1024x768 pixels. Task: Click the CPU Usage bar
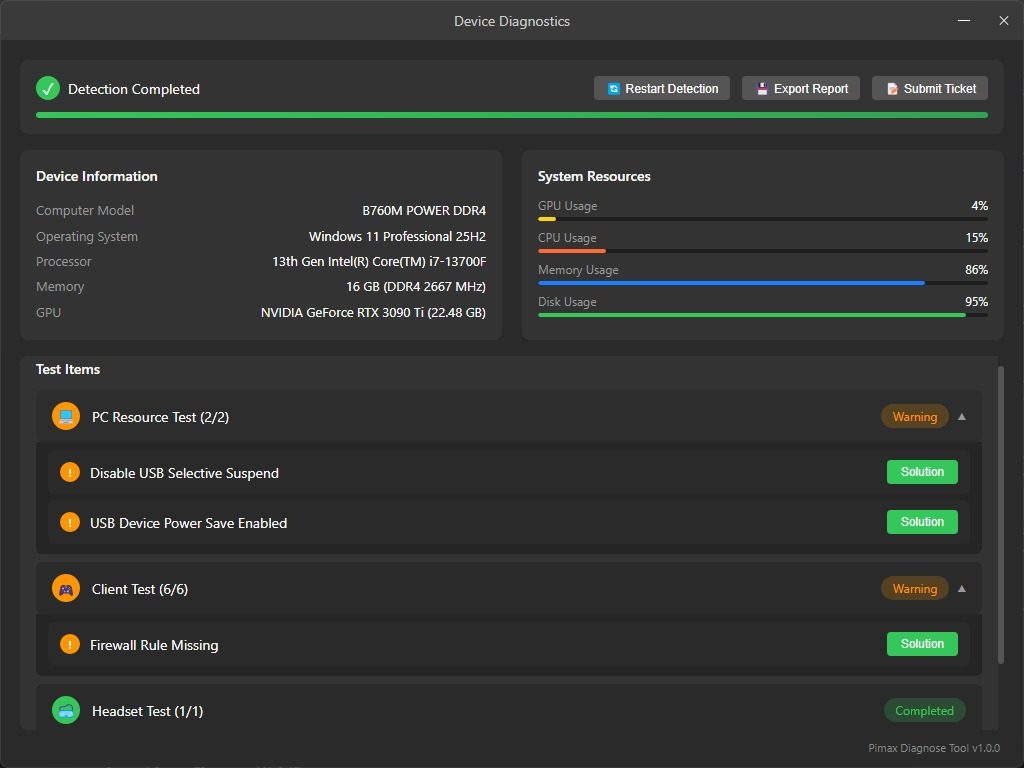[x=762, y=251]
